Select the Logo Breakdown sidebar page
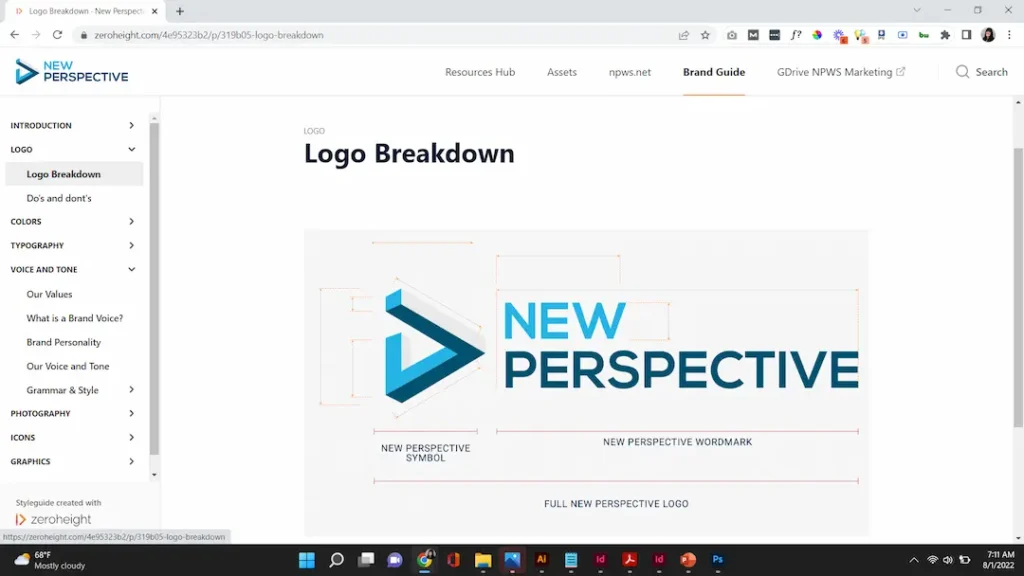1024x576 pixels. 74,174
